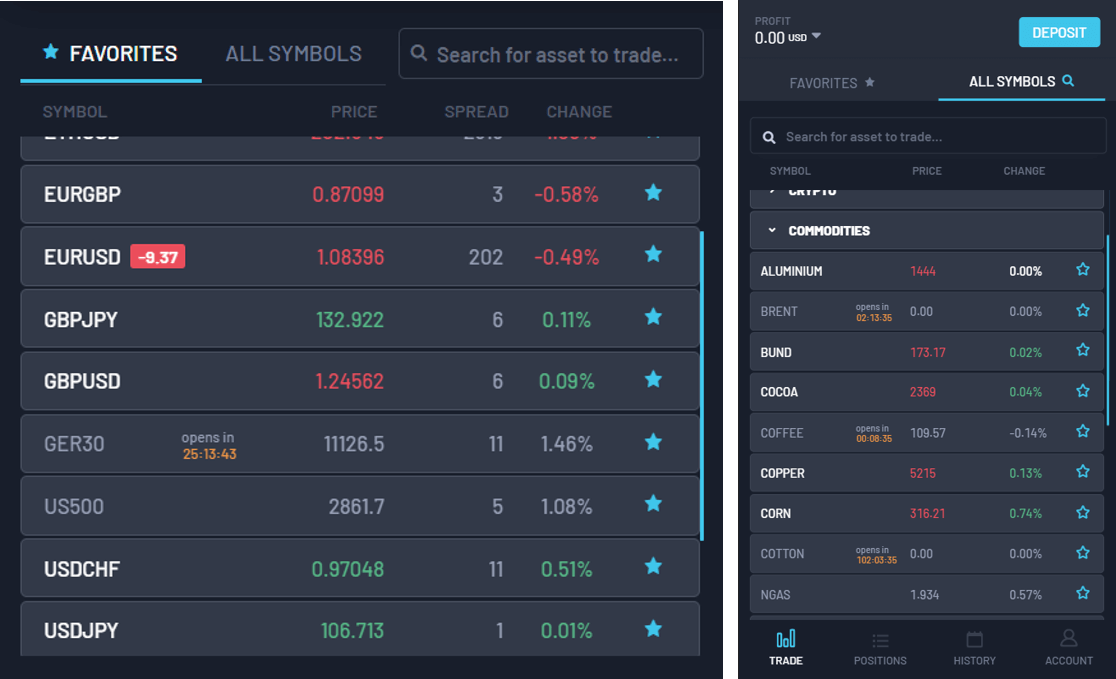Open the Trade section in bottom navigation
This screenshot has height=679, width=1116.
coord(786,646)
